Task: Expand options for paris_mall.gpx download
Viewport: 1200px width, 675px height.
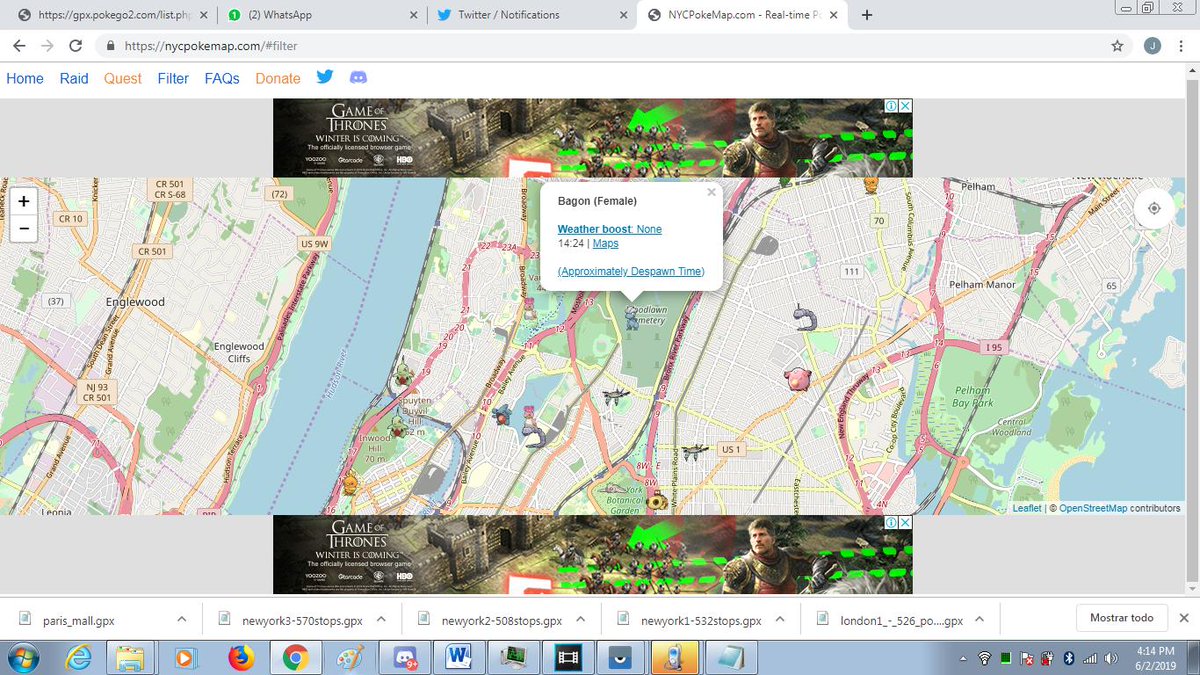Action: point(181,619)
